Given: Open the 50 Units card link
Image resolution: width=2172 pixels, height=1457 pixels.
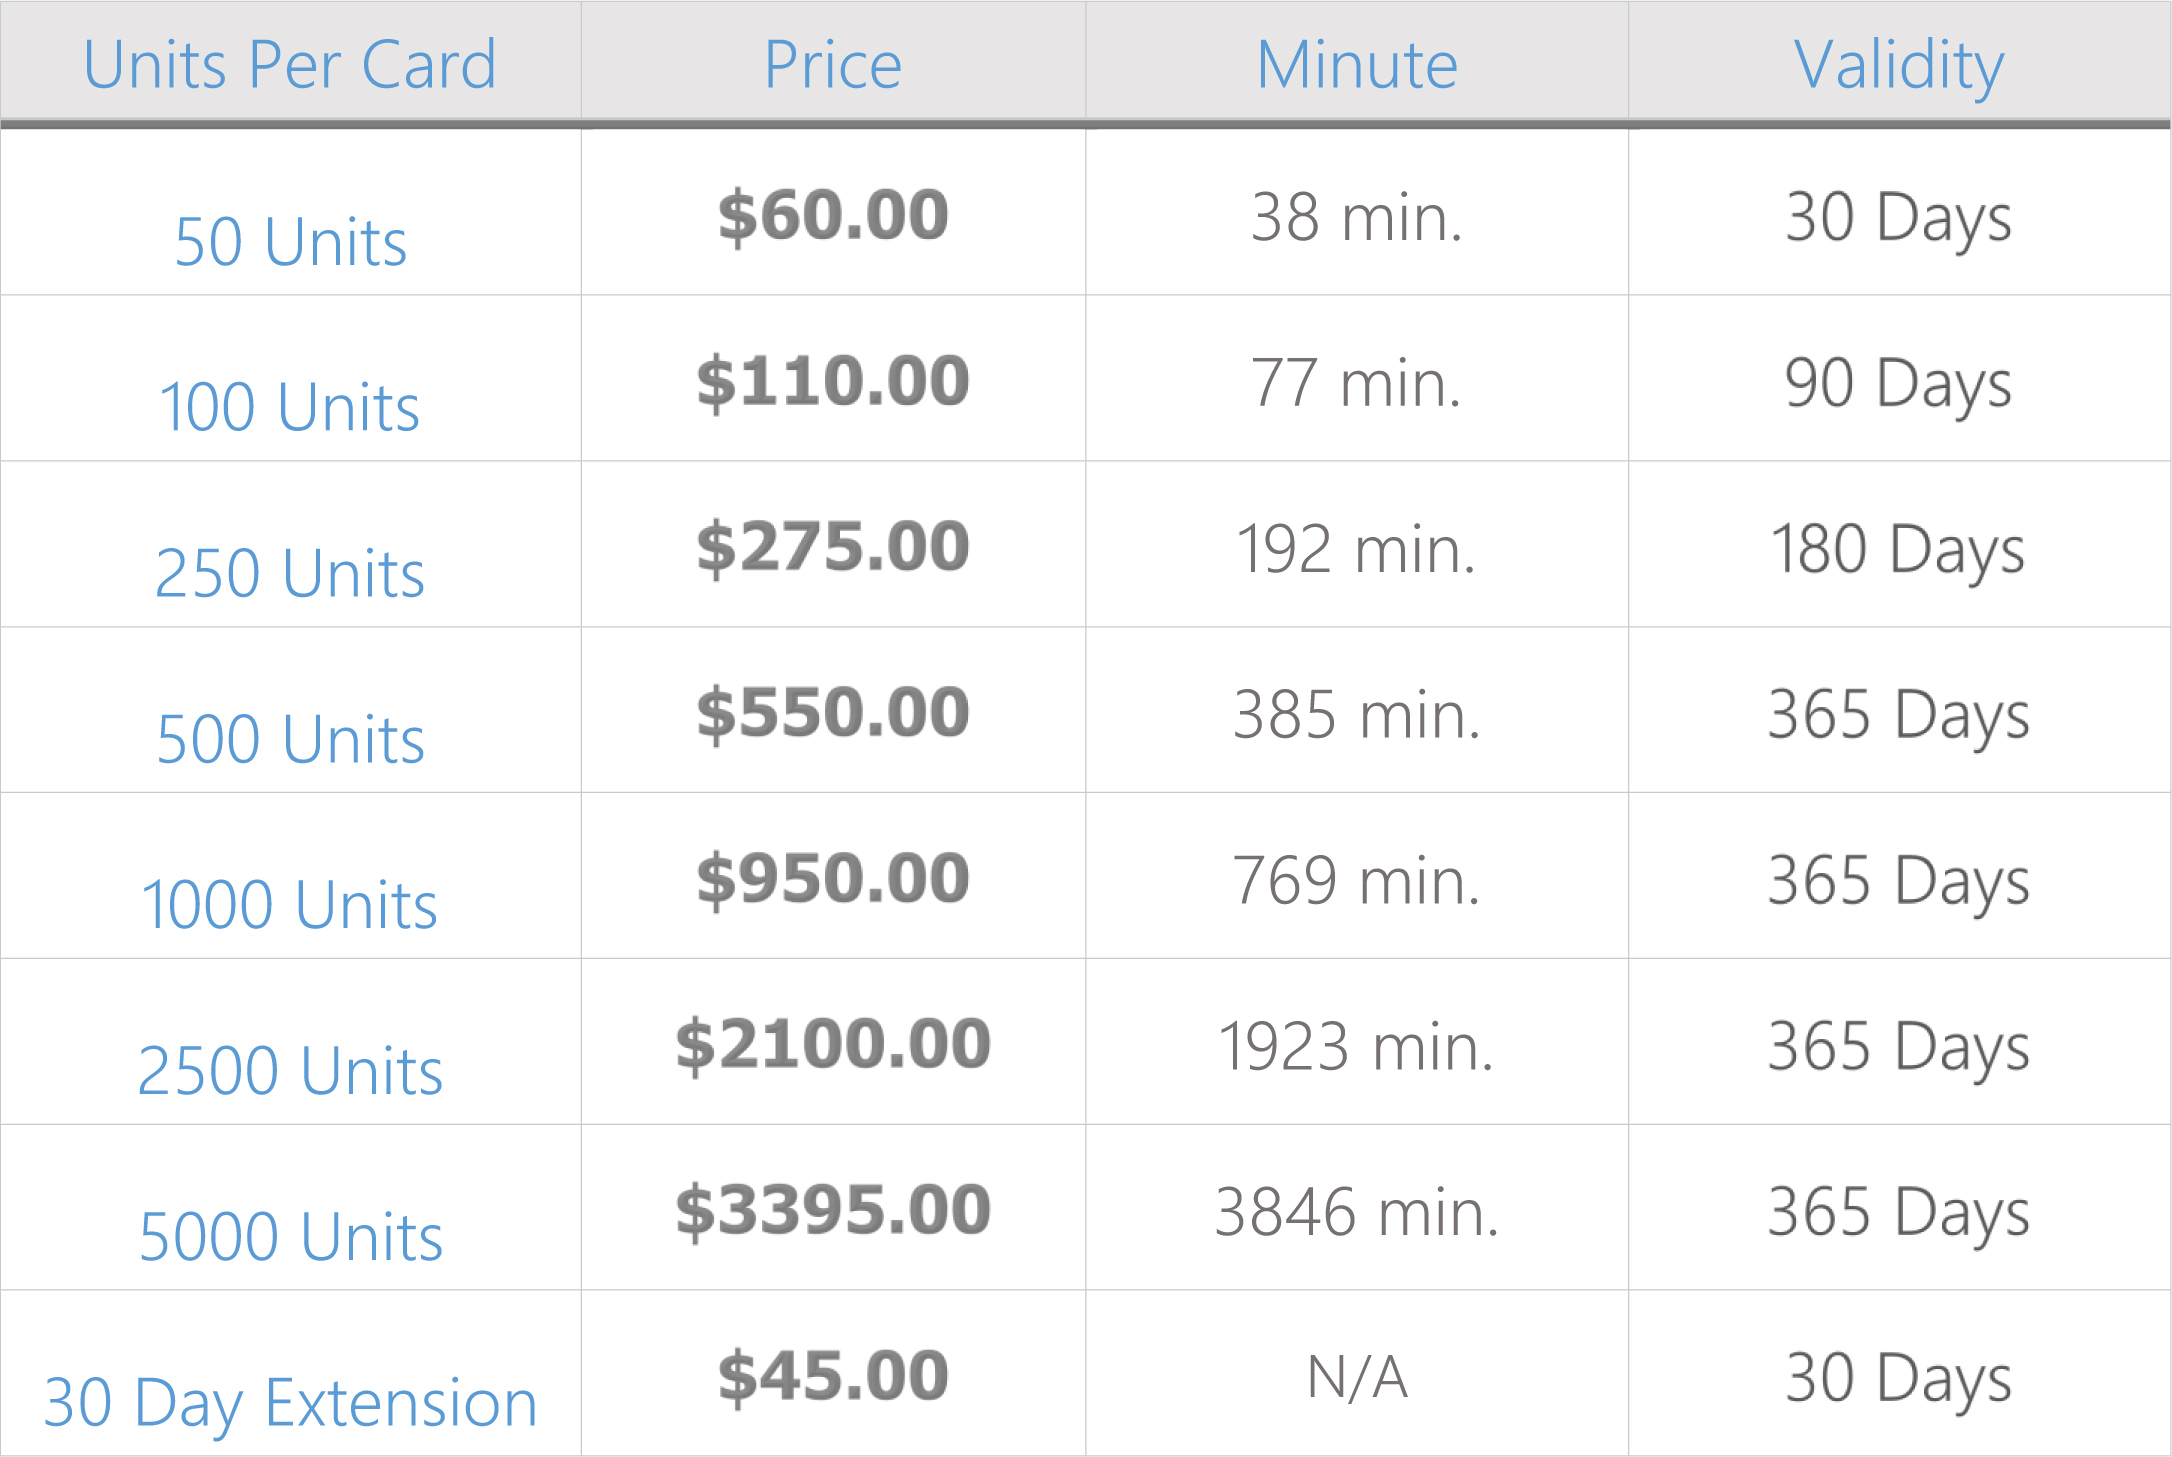Looking at the screenshot, I should click(x=290, y=242).
